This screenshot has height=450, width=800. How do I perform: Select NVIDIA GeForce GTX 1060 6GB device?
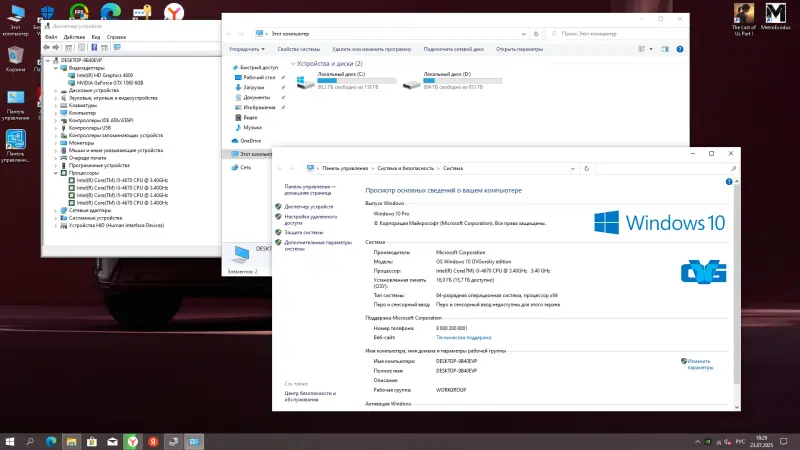point(110,83)
